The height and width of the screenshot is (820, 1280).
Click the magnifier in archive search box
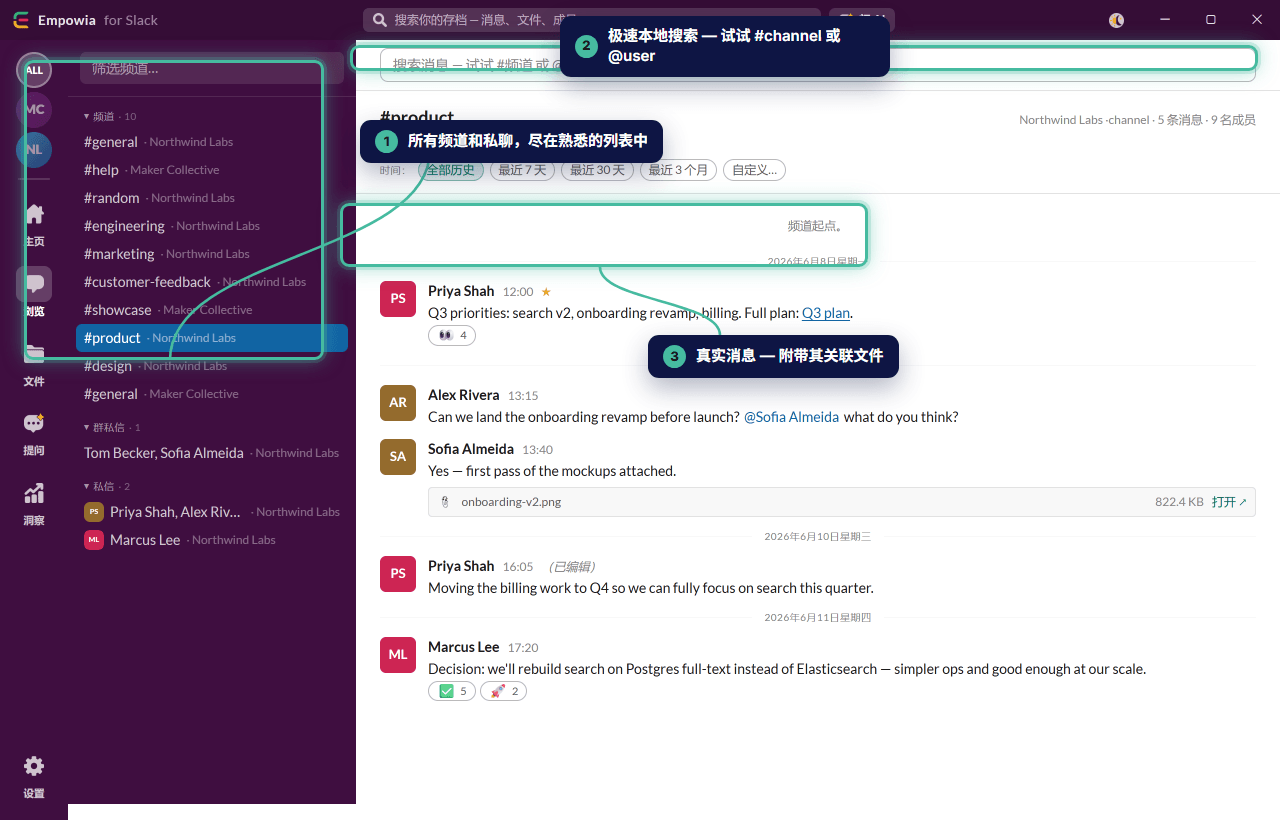[380, 20]
